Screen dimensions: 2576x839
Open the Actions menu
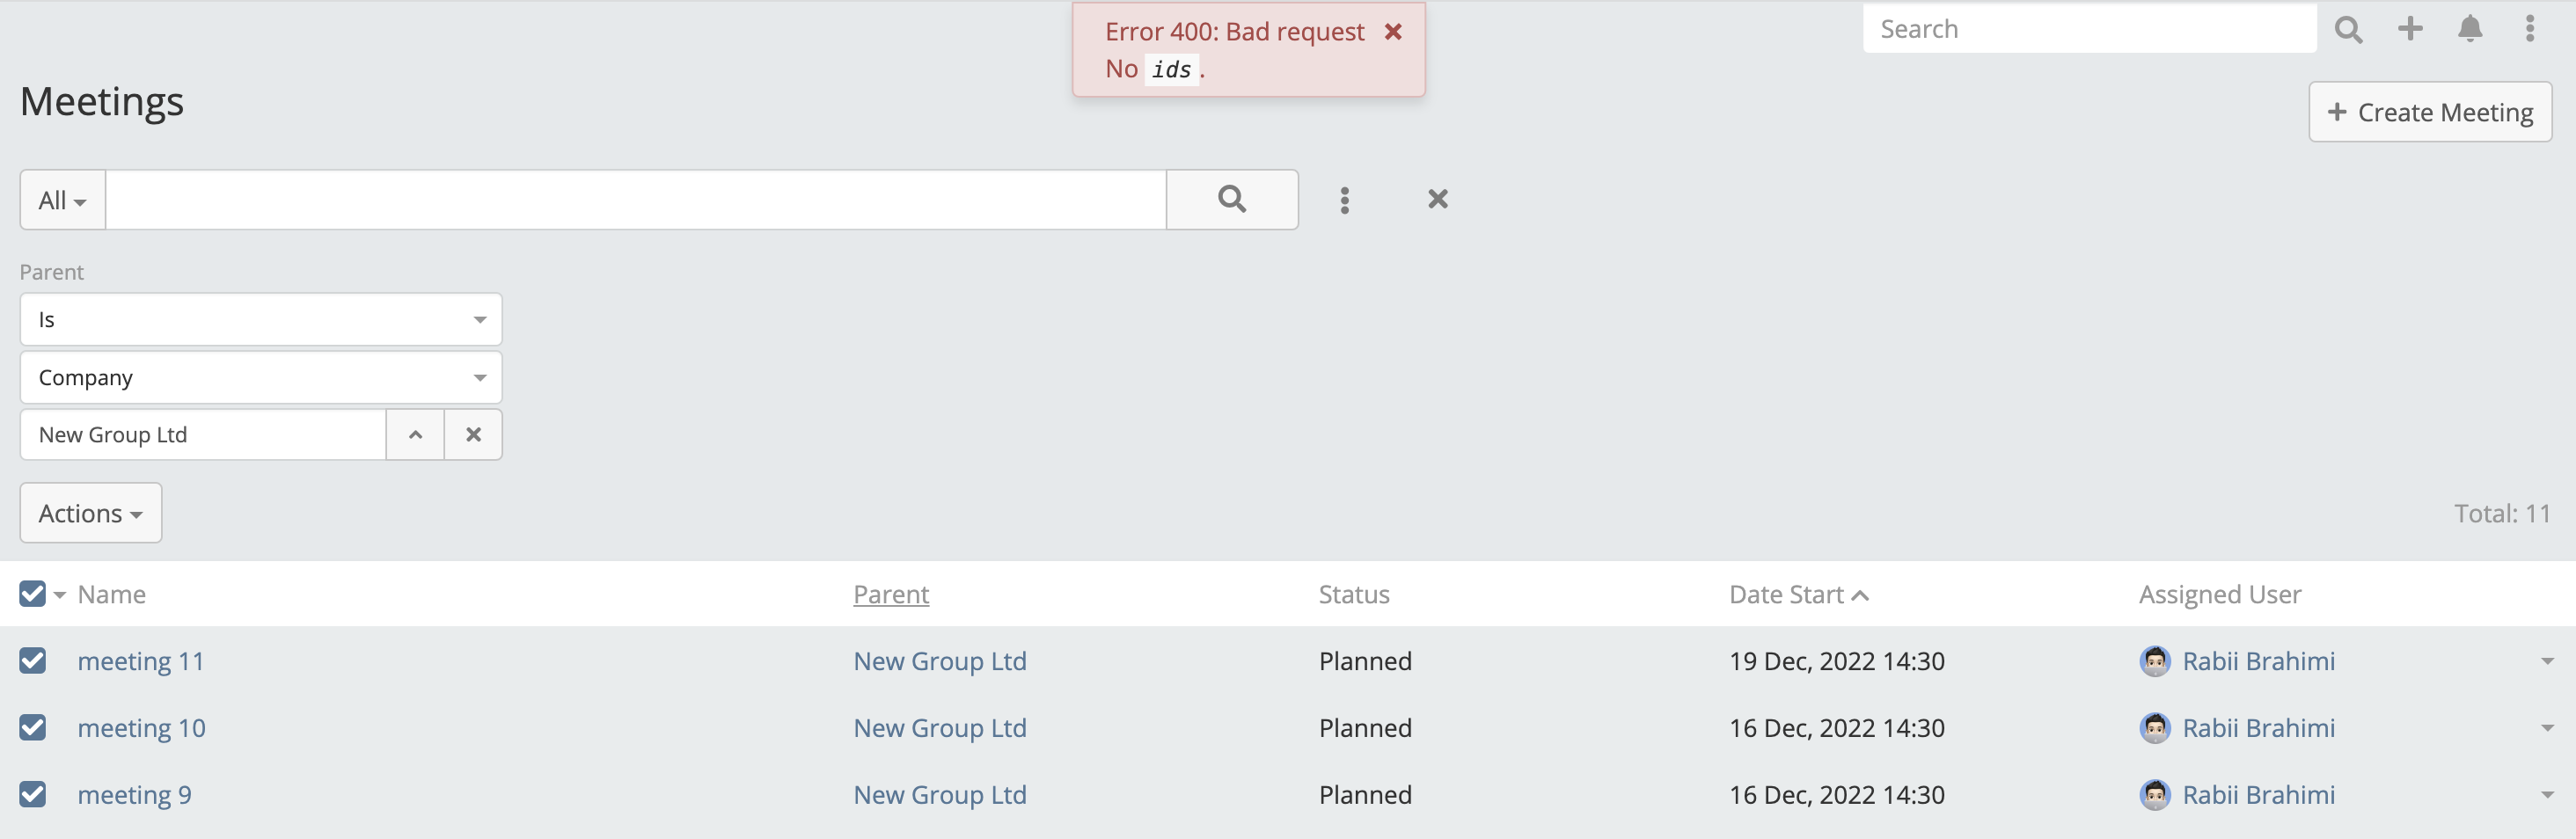pyautogui.click(x=90, y=512)
